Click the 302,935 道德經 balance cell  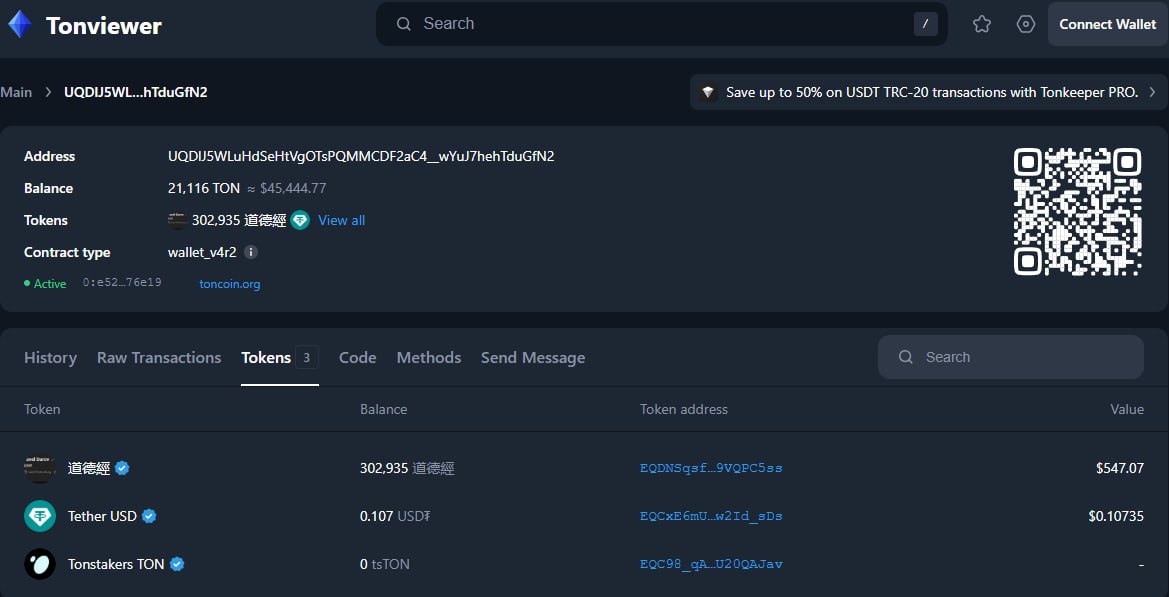407,468
